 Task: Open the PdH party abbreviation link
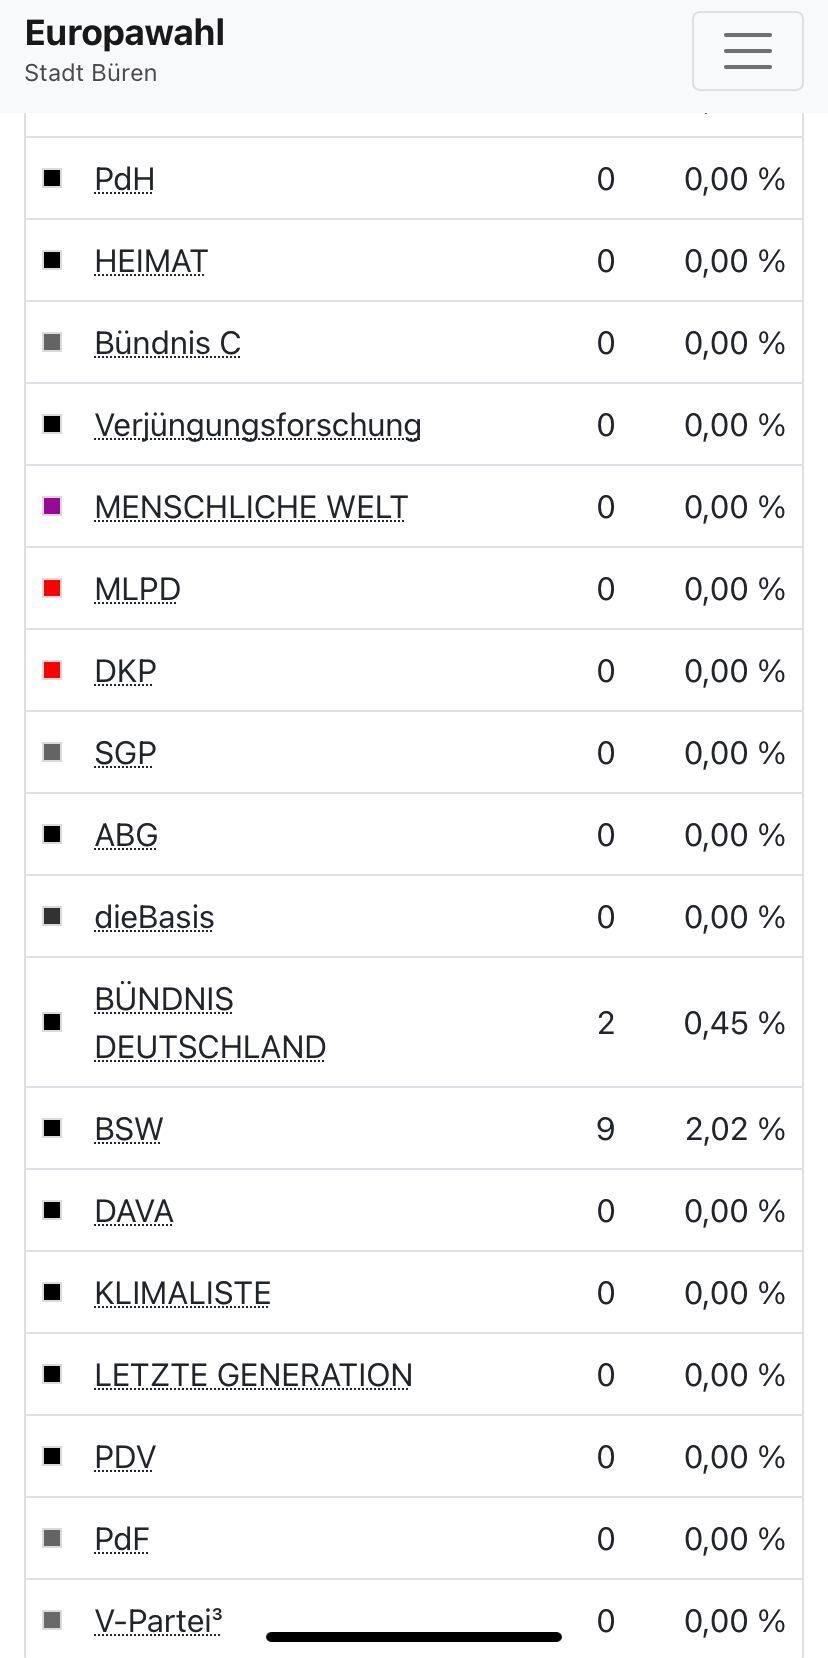pyautogui.click(x=124, y=179)
